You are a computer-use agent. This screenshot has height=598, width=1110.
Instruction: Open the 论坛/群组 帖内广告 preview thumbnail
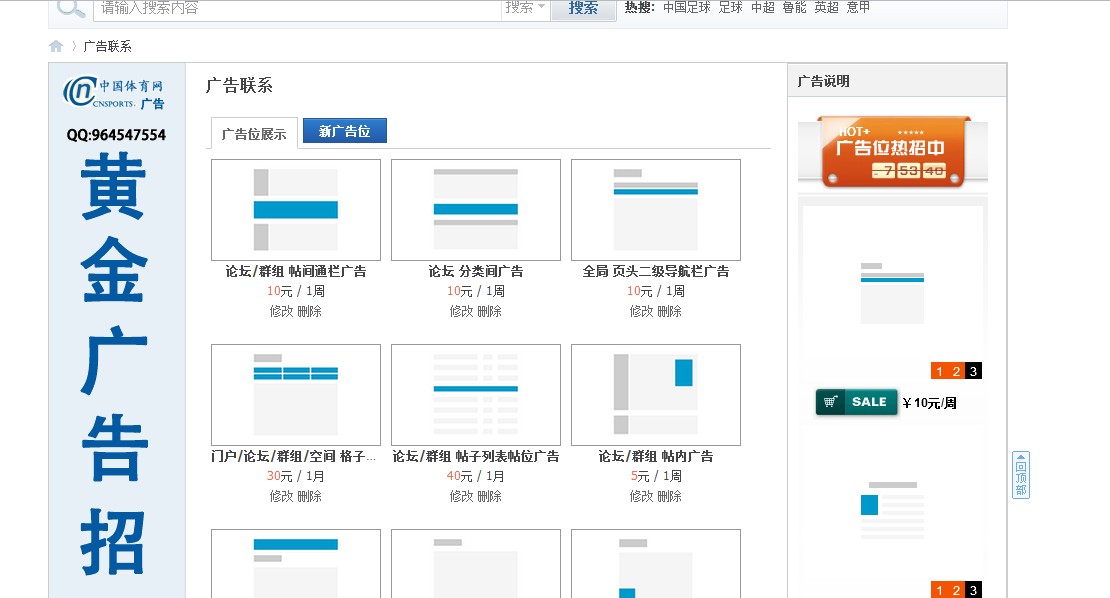(x=656, y=394)
